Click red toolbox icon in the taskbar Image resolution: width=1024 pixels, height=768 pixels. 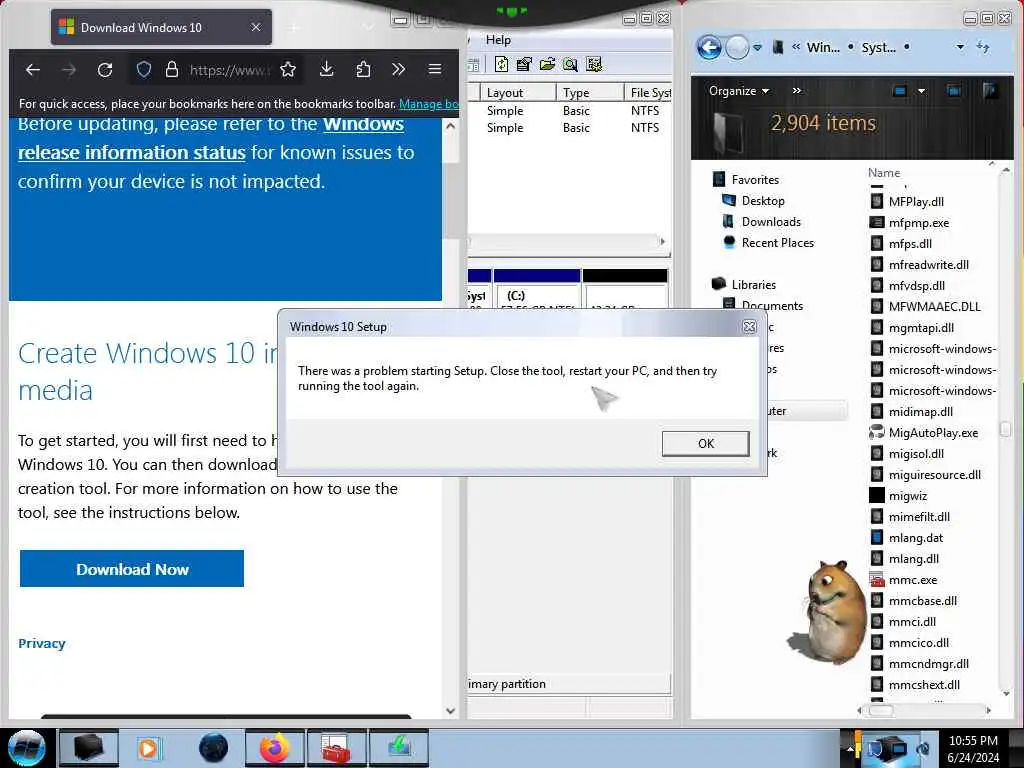[x=336, y=748]
